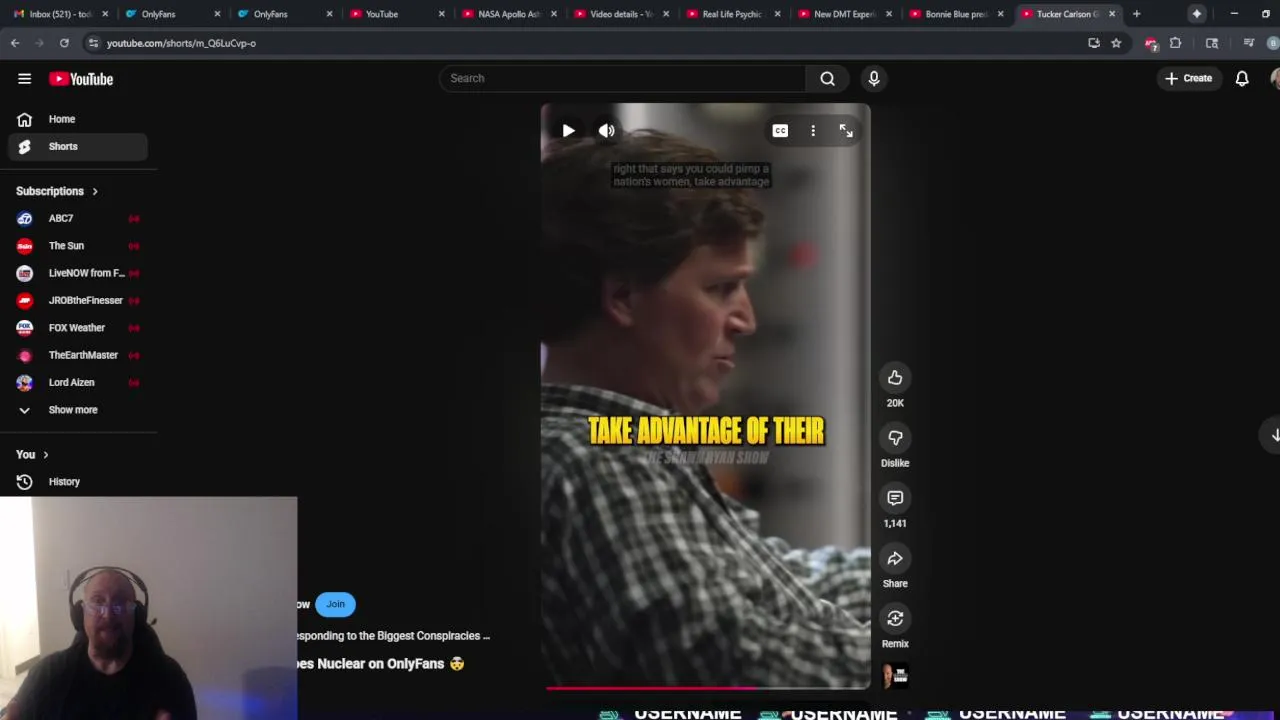1280x720 pixels.
Task: Like this Short with thumbs up
Action: point(895,378)
